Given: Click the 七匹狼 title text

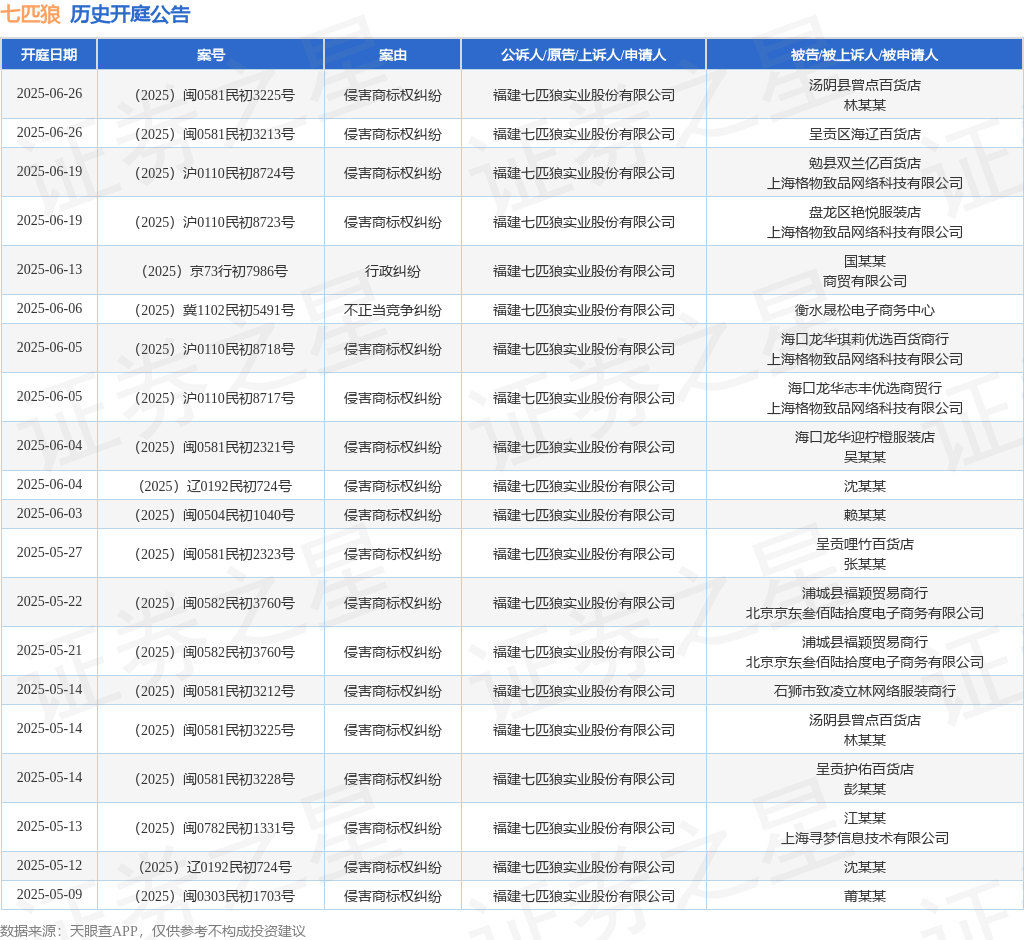Looking at the screenshot, I should [31, 14].
